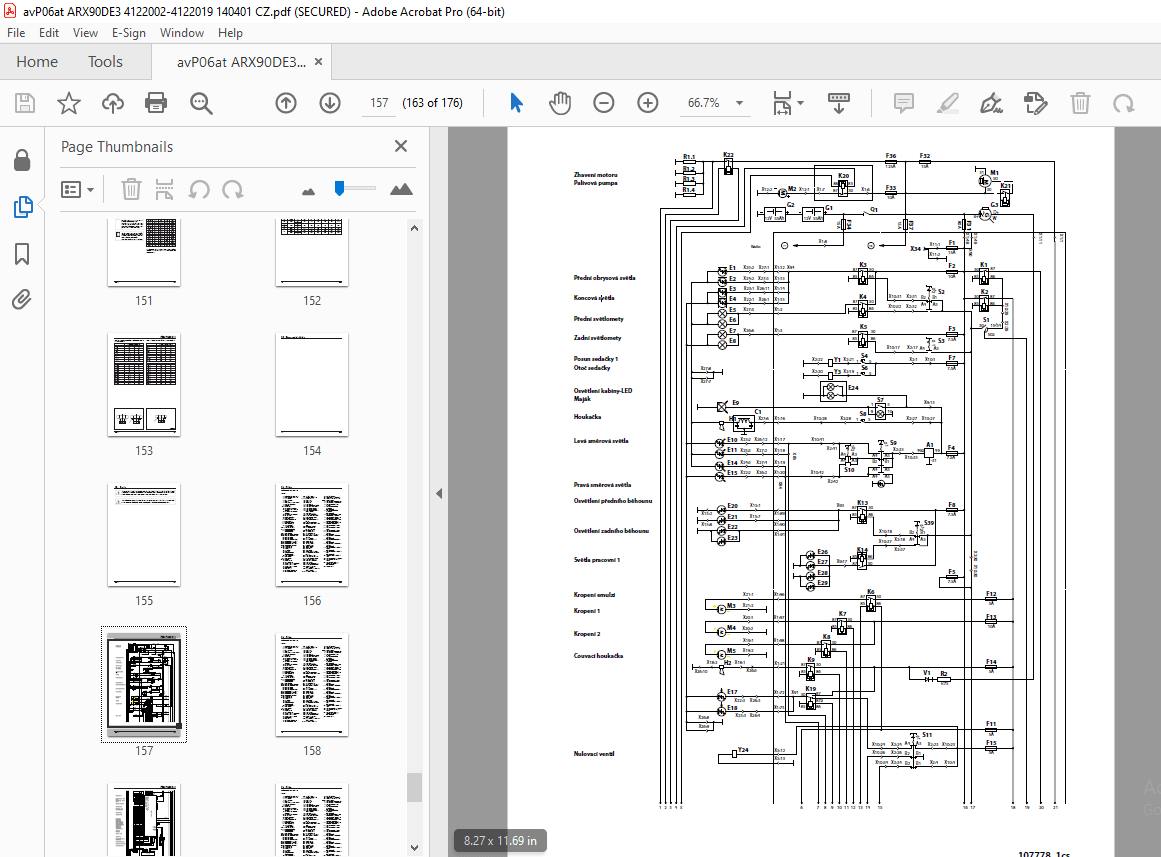Open the Find text magnifier tool

(201, 103)
